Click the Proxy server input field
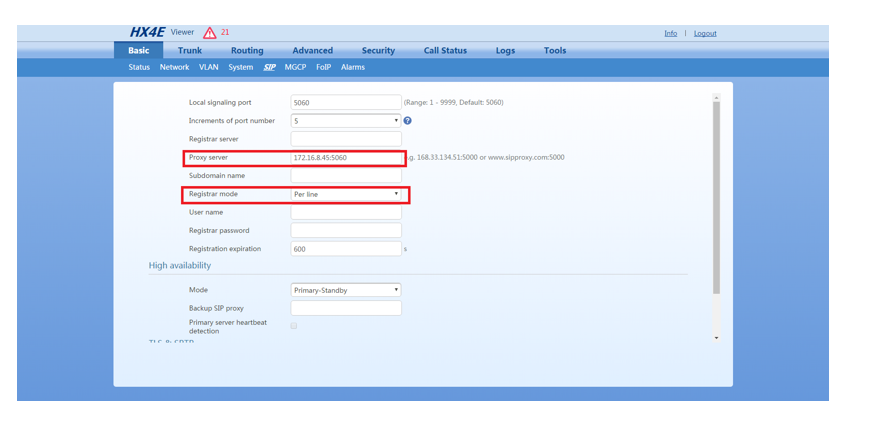This screenshot has width=876, height=442. 346,158
